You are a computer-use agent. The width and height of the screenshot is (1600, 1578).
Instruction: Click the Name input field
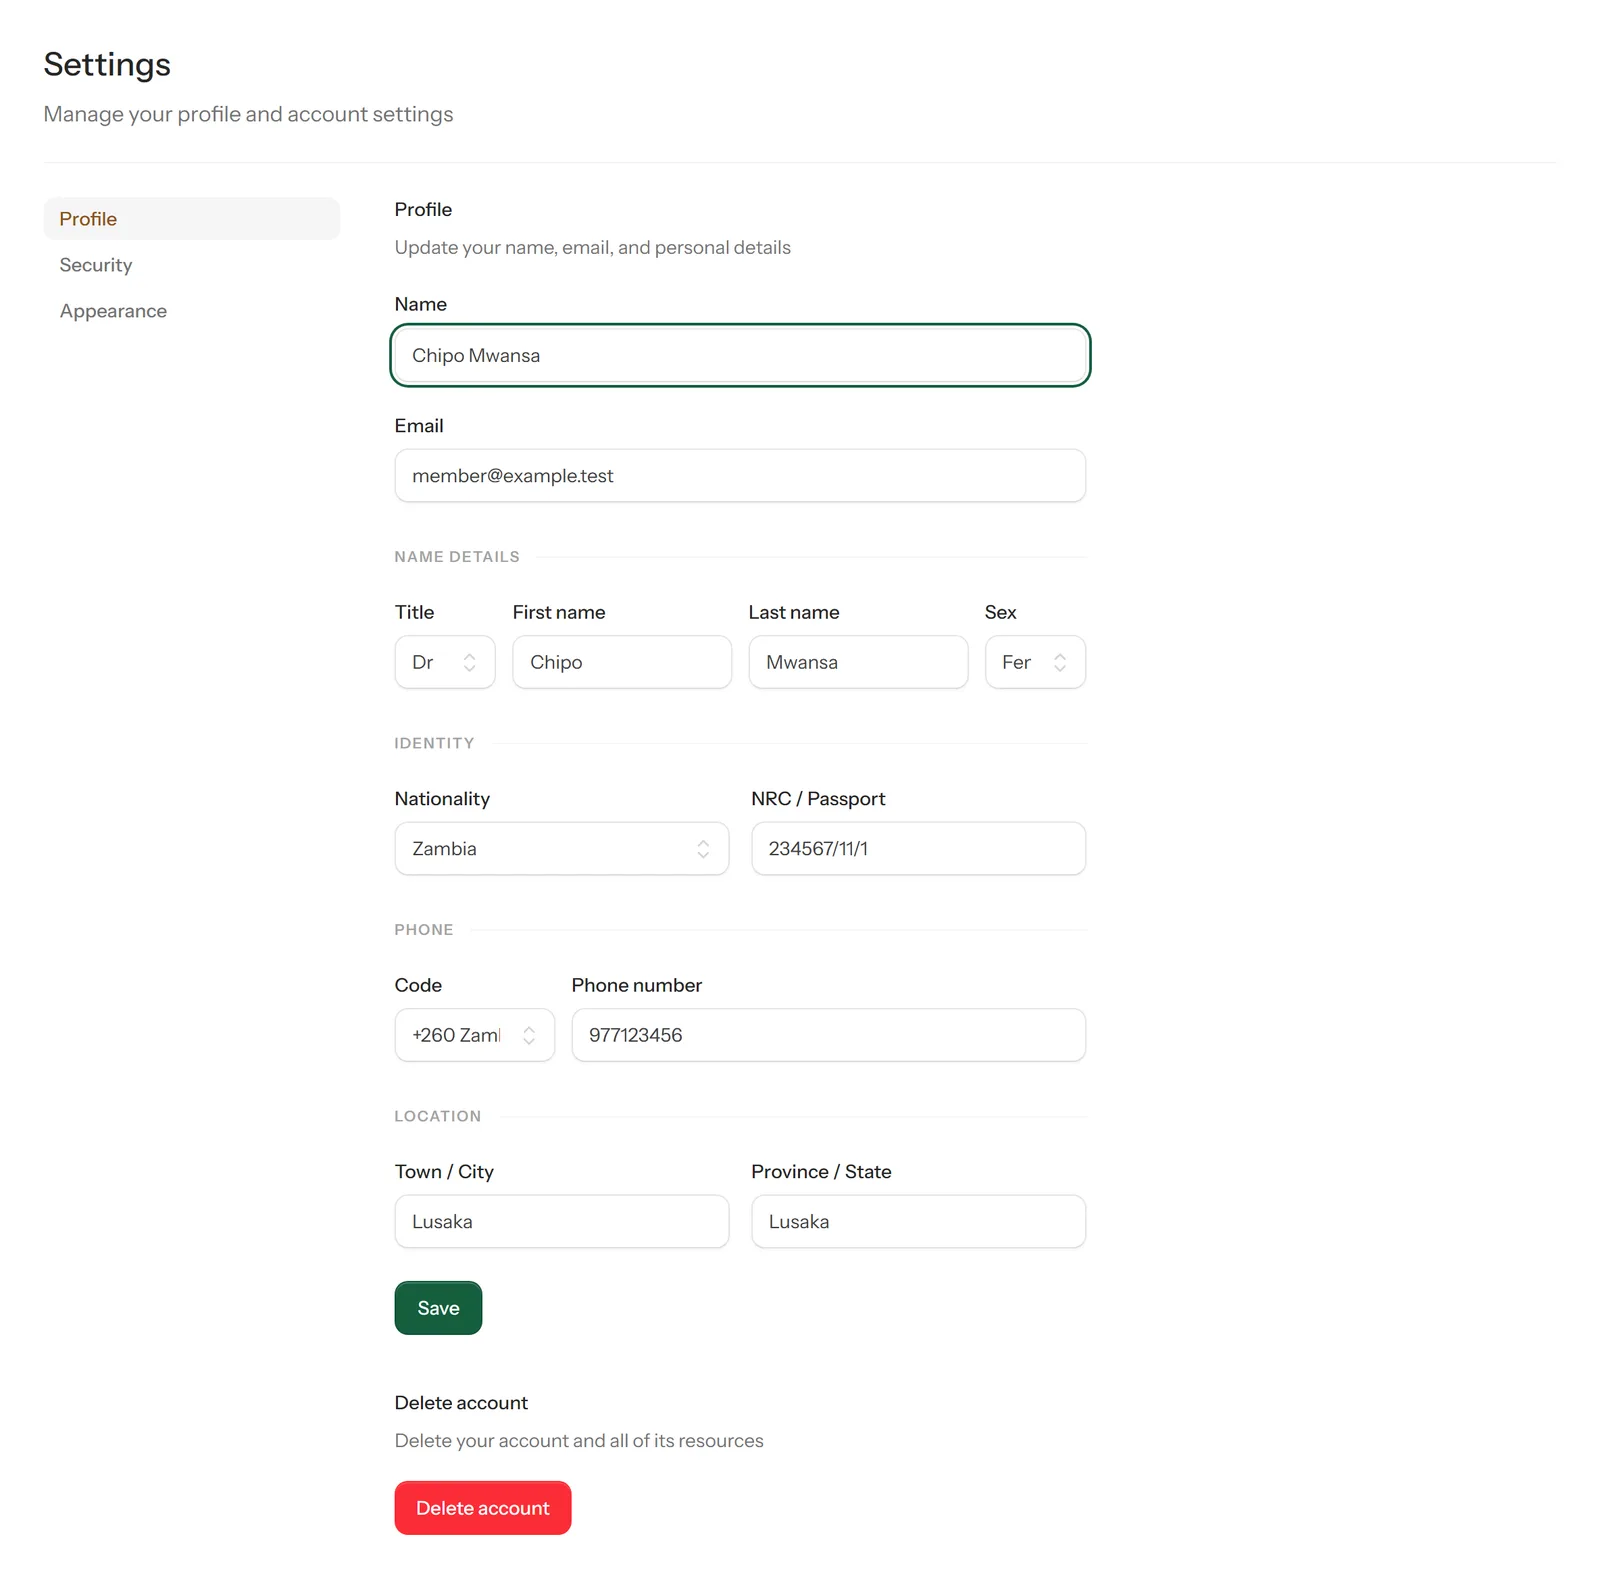coord(740,355)
